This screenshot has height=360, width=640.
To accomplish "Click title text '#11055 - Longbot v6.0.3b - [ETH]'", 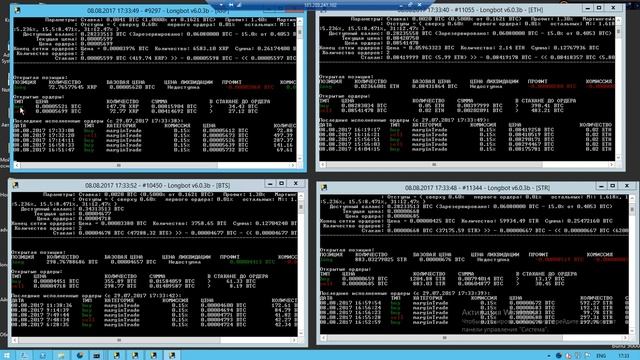I will [x=496, y=10].
